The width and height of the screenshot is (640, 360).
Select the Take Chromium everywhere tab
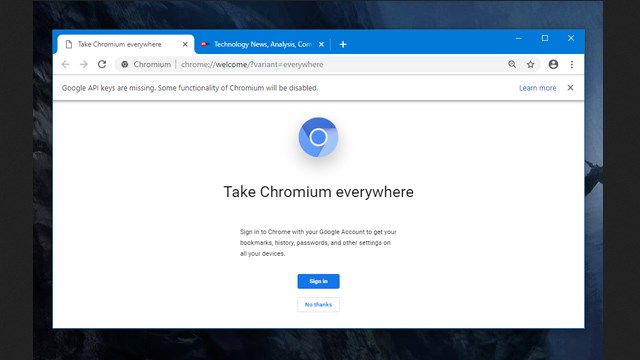click(126, 44)
